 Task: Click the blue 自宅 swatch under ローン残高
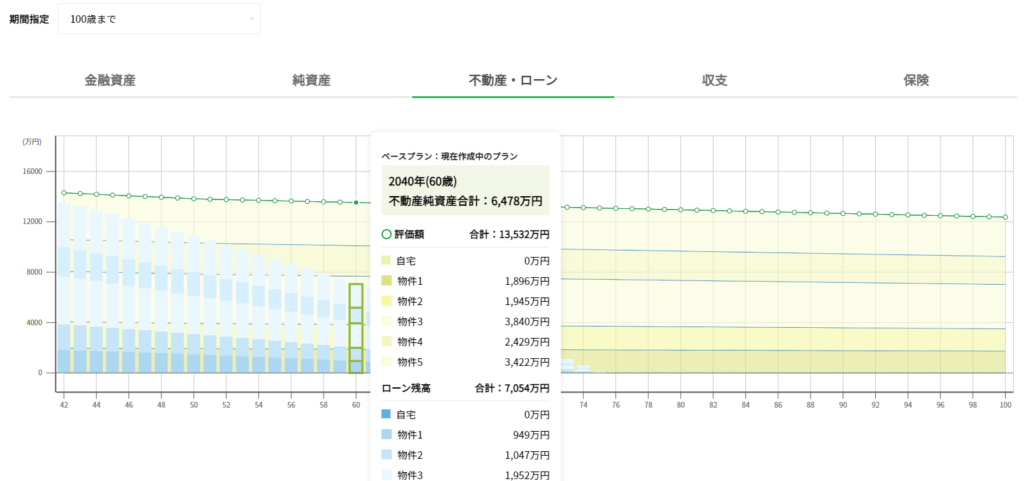[388, 414]
